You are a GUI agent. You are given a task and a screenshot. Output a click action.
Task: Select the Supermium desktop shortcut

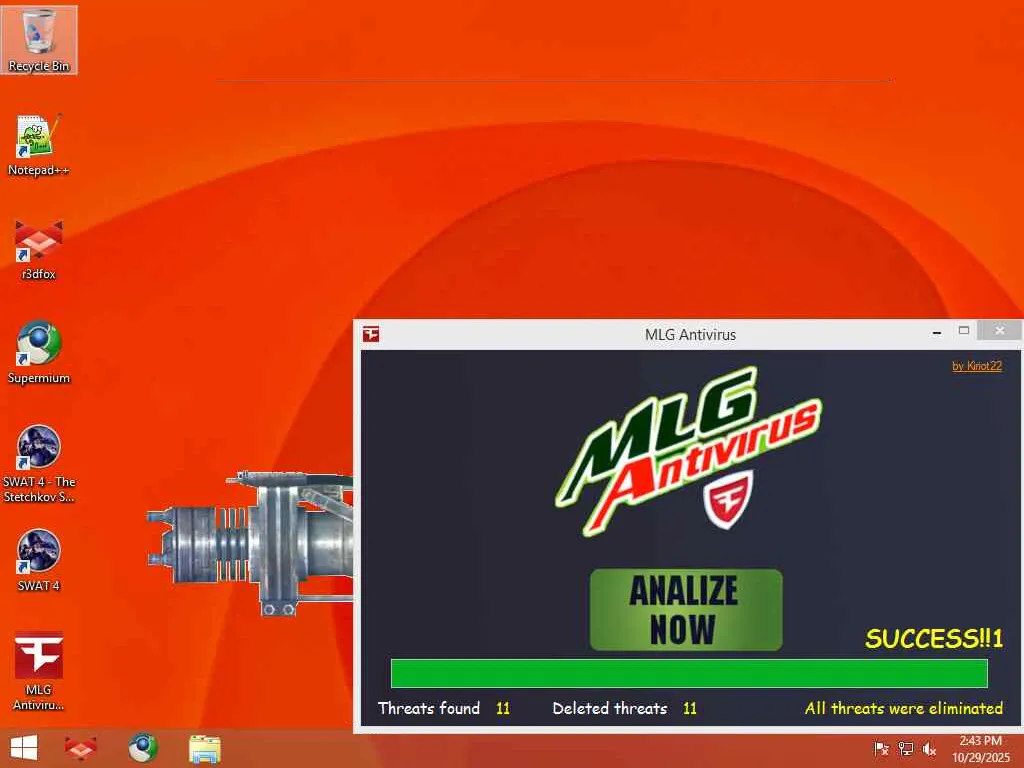click(x=39, y=353)
